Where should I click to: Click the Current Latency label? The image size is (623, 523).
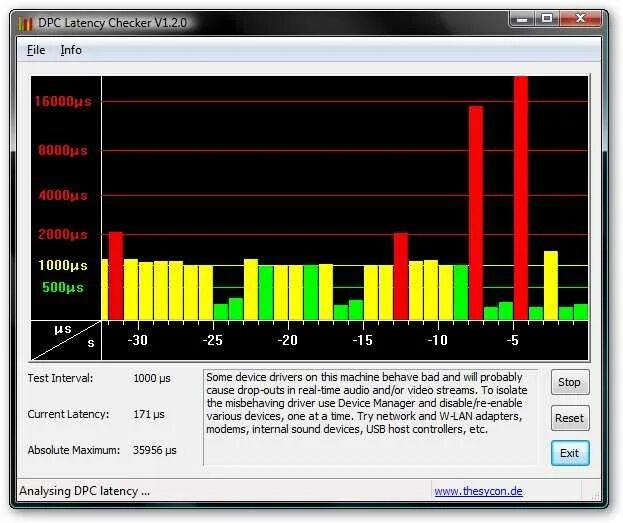click(68, 414)
